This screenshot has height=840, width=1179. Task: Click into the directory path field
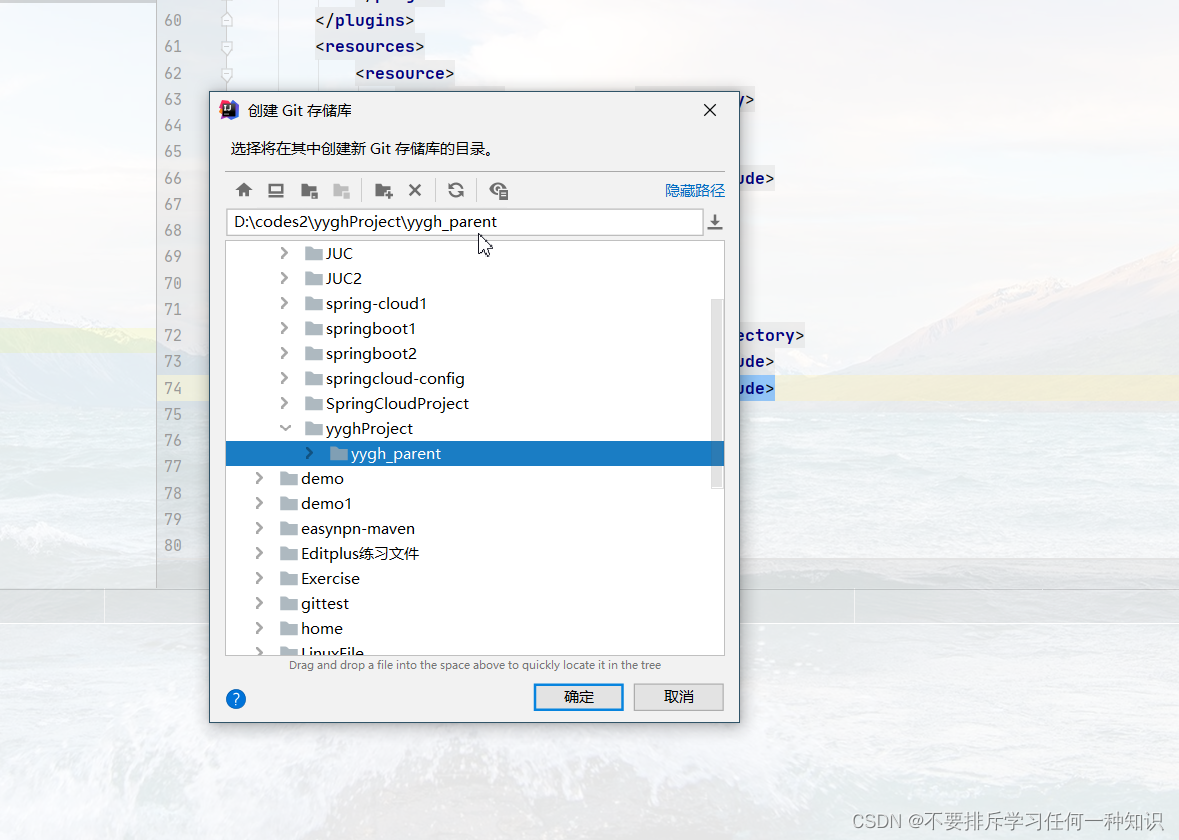pyautogui.click(x=464, y=222)
